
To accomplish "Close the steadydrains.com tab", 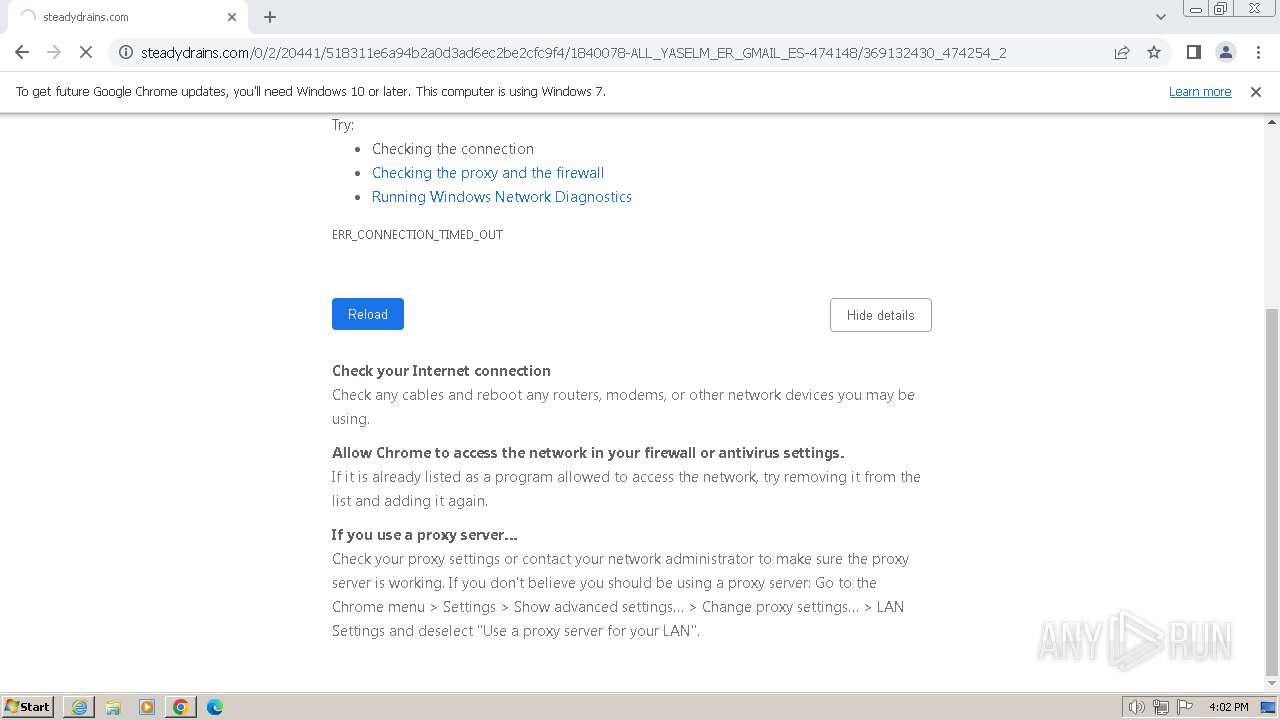I will (x=232, y=17).
